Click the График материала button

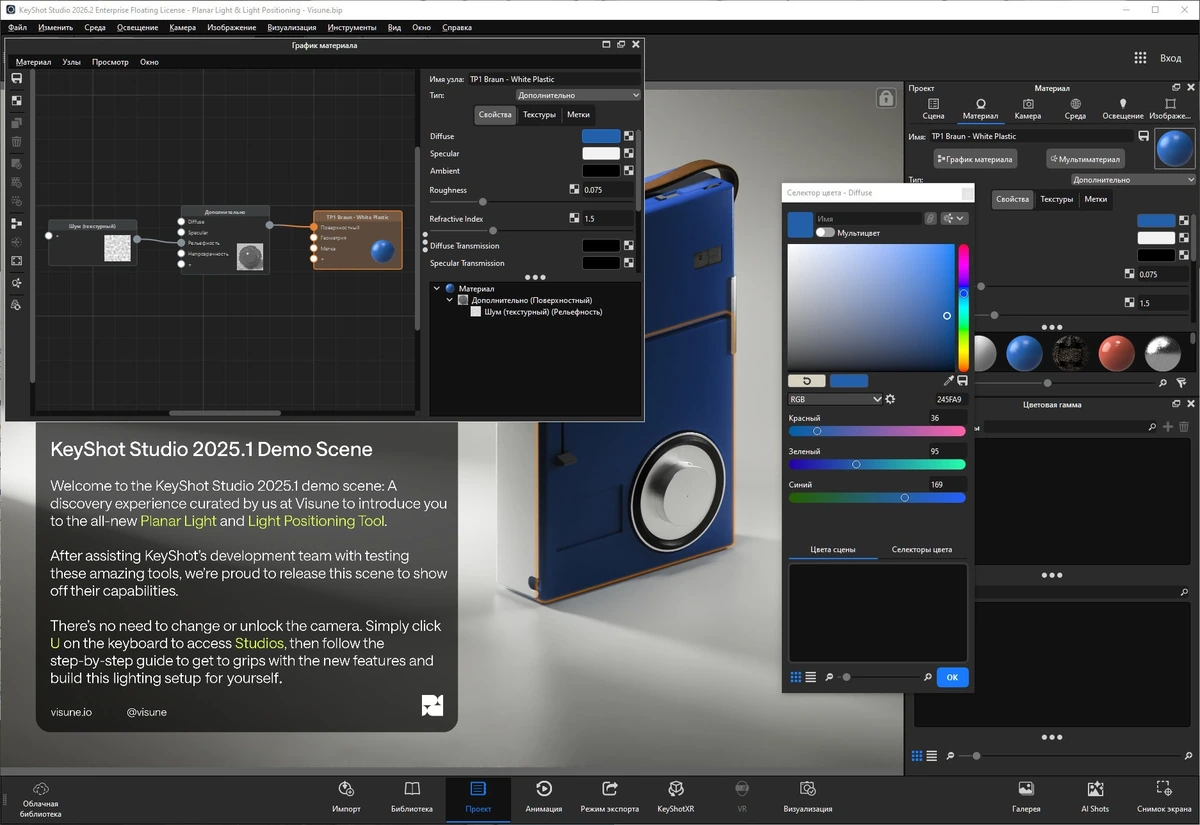(975, 158)
